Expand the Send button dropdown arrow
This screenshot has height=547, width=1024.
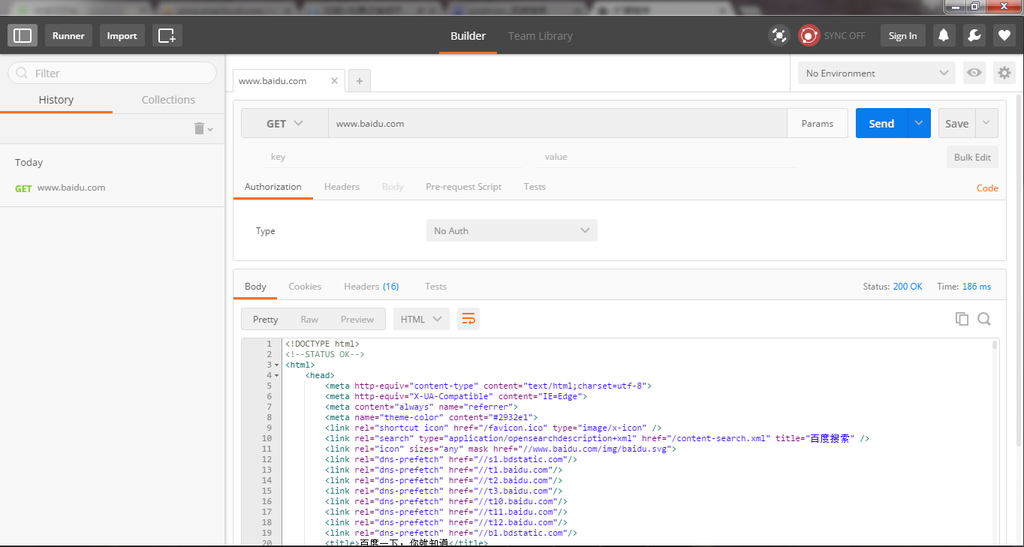tap(919, 123)
